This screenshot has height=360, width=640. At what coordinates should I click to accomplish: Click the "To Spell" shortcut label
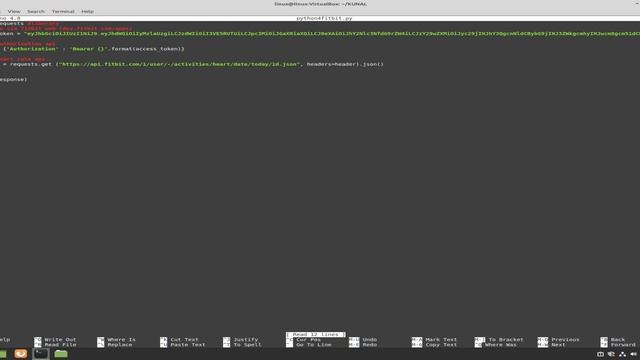[247, 345]
